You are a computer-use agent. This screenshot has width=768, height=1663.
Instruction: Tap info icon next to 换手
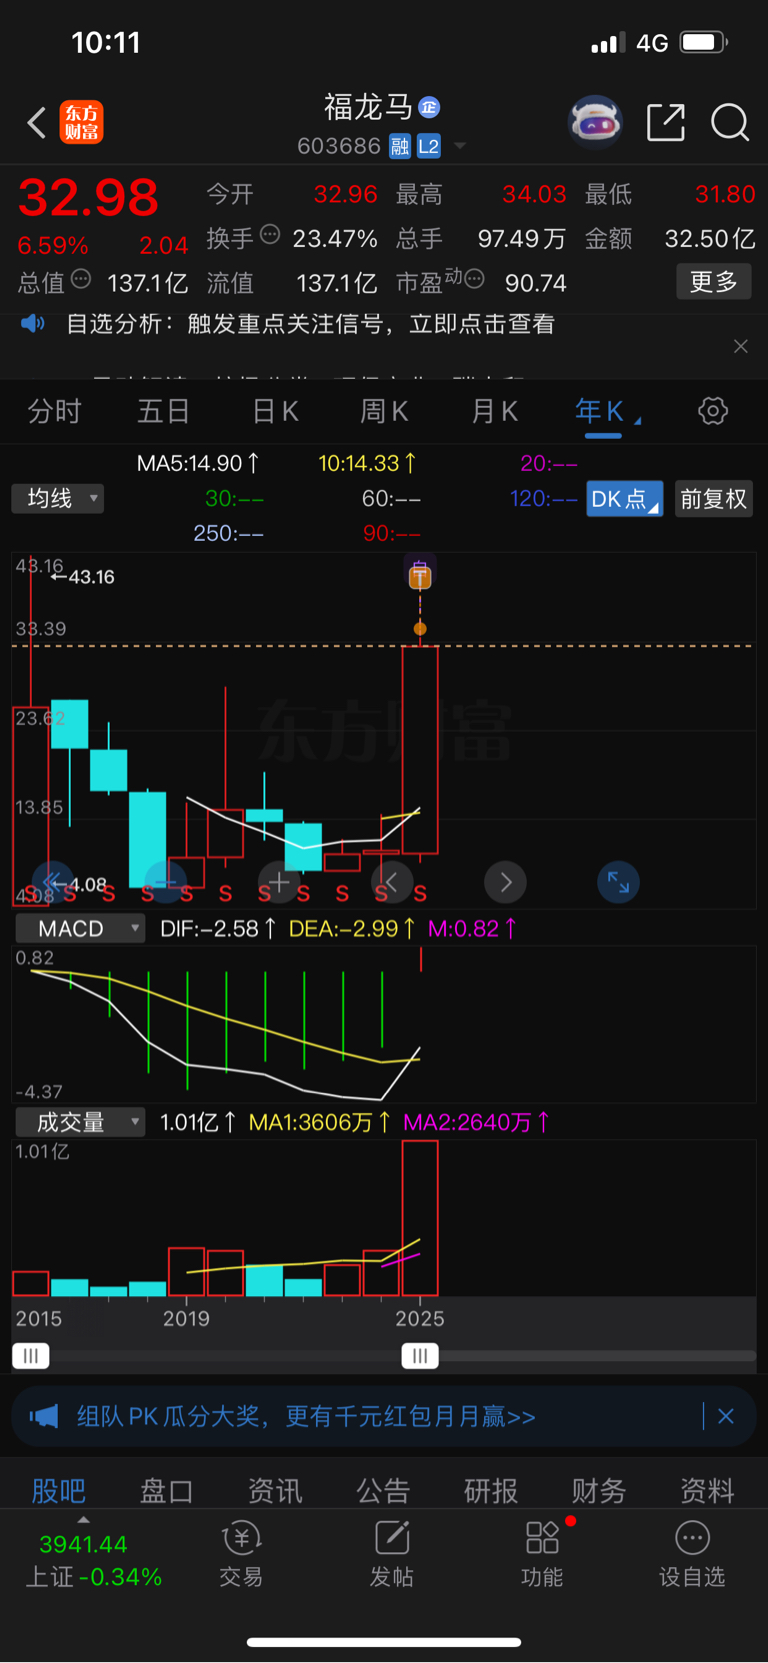(270, 235)
